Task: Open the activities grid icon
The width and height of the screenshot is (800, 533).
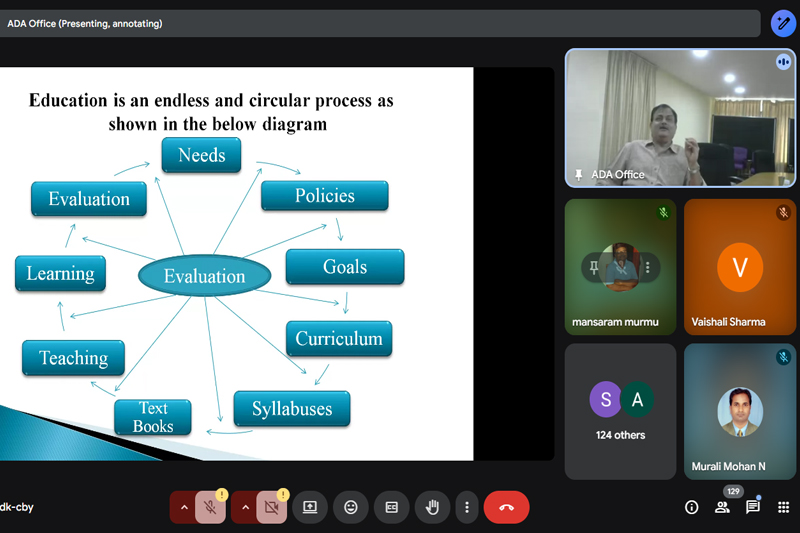Action: (x=783, y=507)
